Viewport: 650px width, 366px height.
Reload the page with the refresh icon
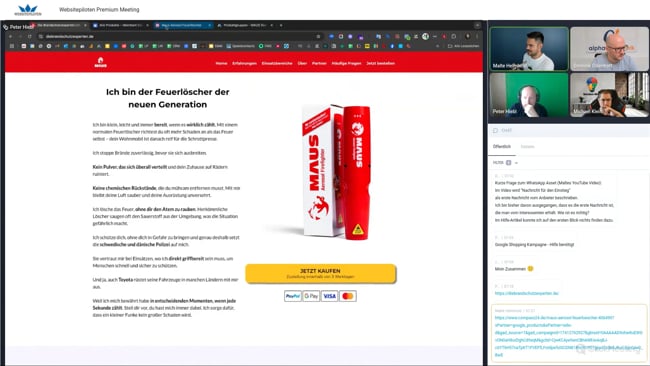29,36
